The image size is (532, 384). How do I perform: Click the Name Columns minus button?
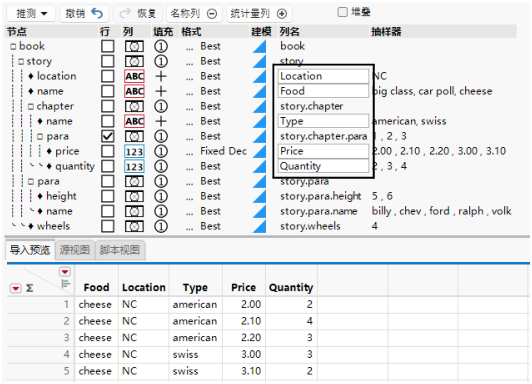[194, 14]
